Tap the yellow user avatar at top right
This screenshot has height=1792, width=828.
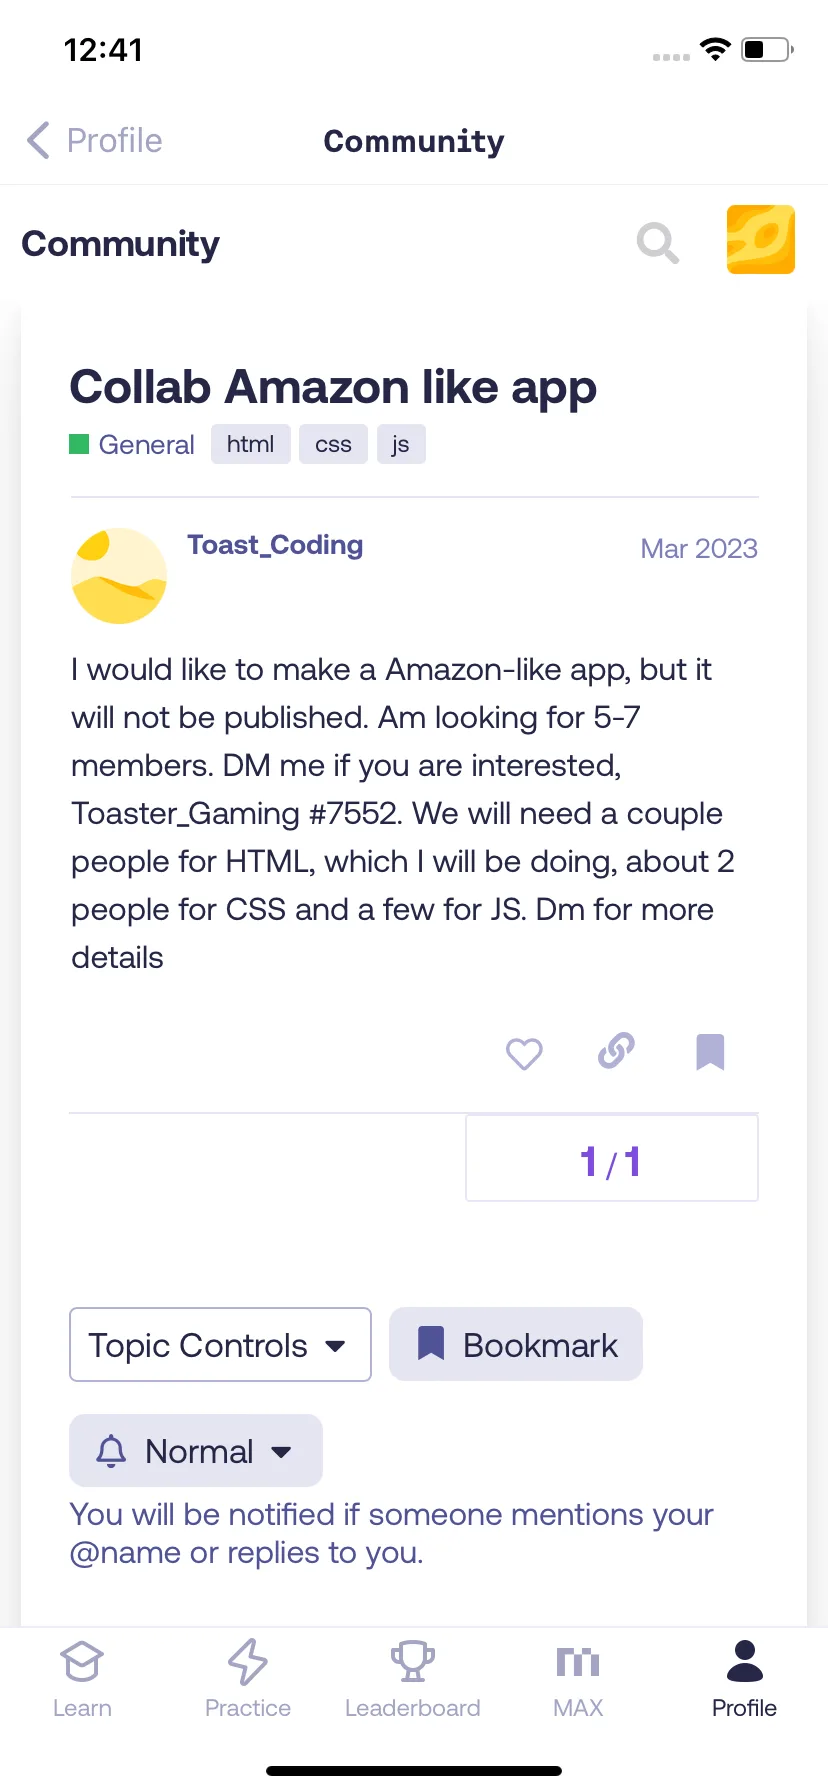761,240
